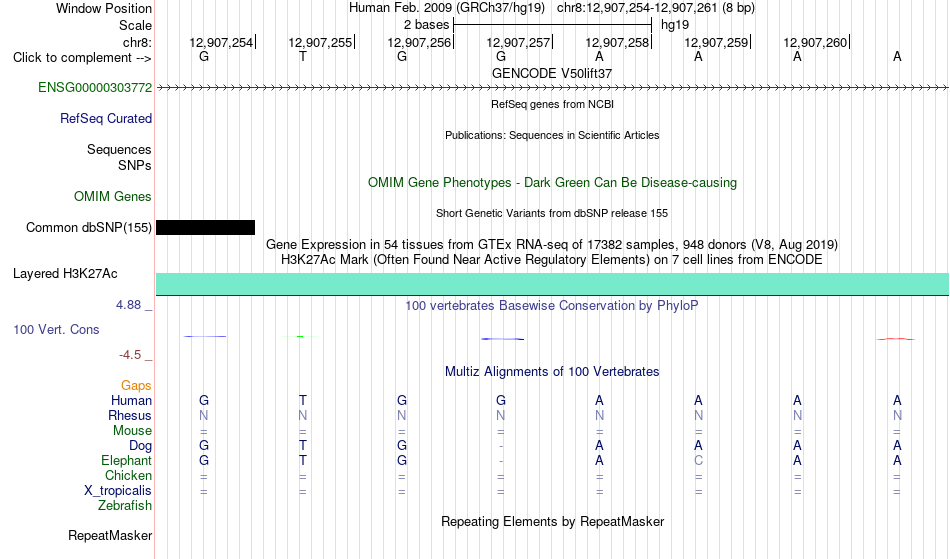Image resolution: width=950 pixels, height=559 pixels.
Task: Click the T base in the reference sequence row
Action: (x=303, y=57)
